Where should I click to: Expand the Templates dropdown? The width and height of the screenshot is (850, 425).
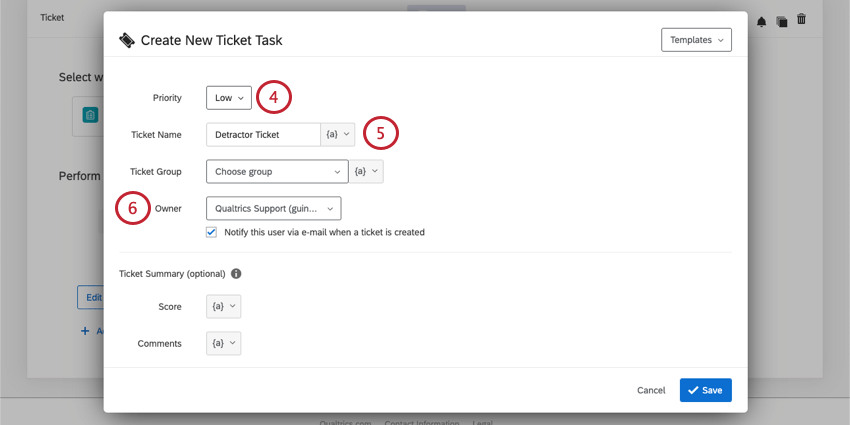click(696, 40)
